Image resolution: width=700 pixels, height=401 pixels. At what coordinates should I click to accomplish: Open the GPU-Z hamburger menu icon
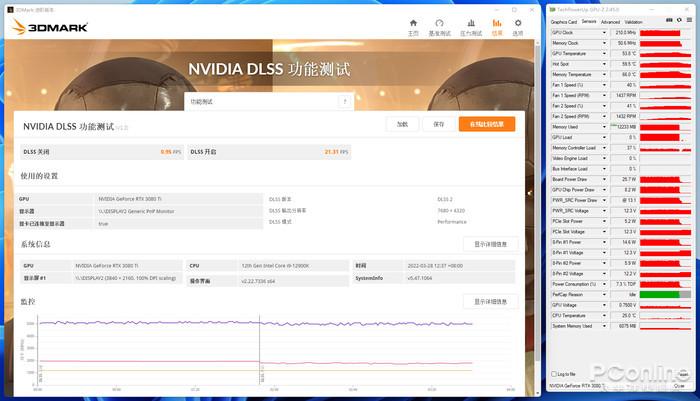pos(690,20)
